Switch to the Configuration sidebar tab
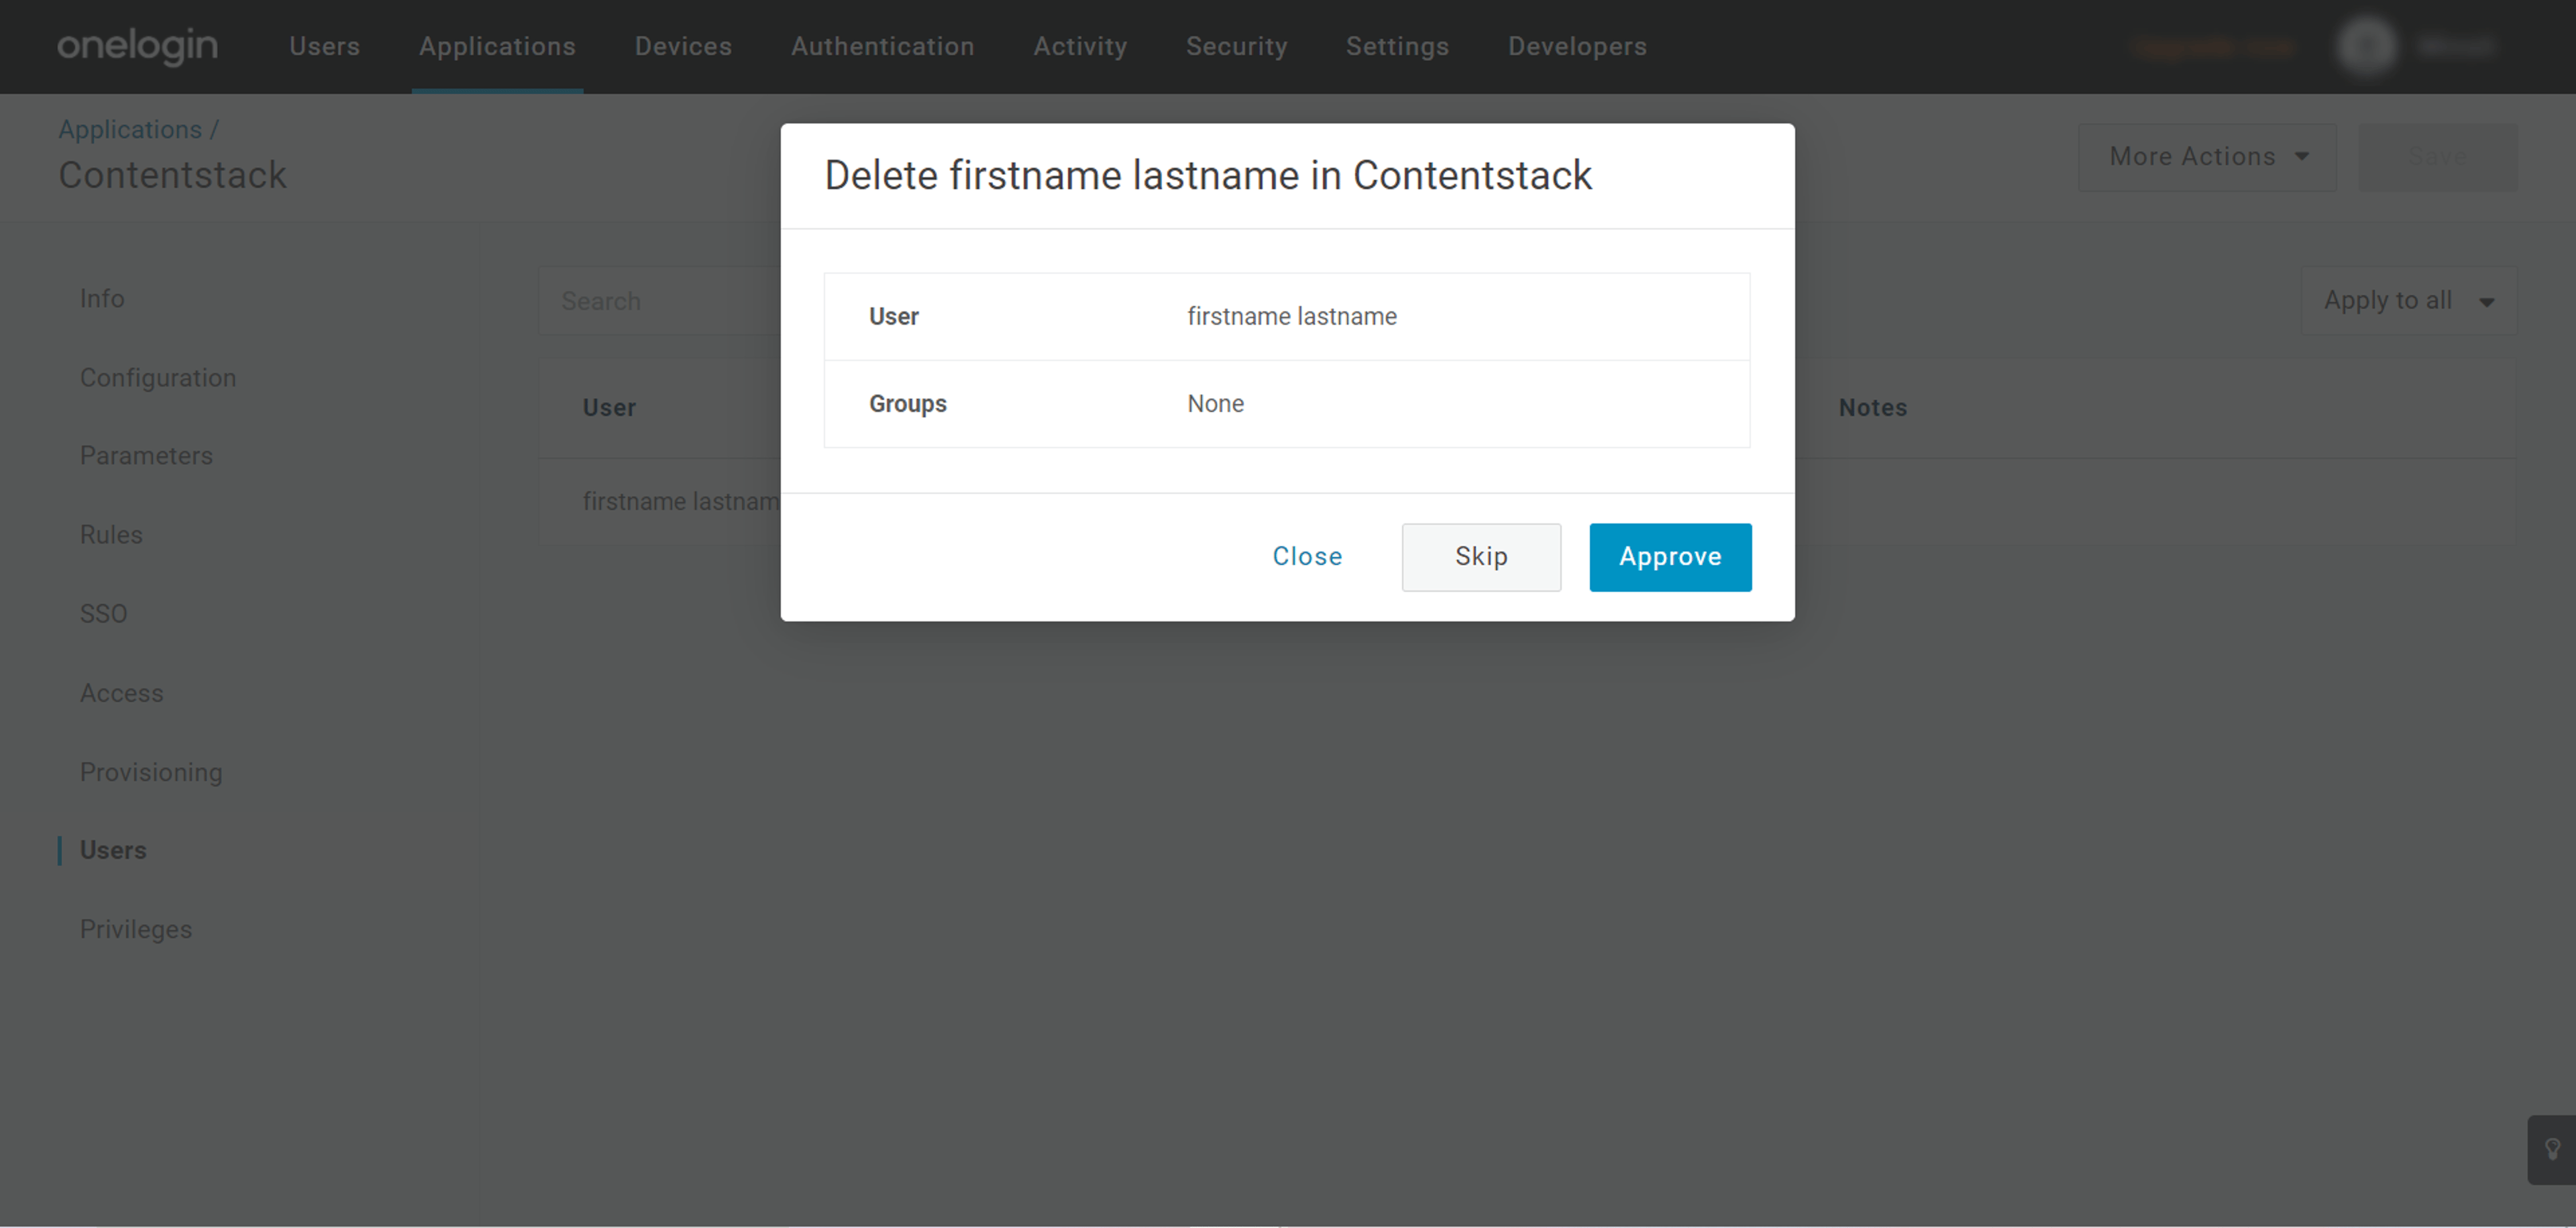Screen dimensions: 2576x1228 pos(158,378)
